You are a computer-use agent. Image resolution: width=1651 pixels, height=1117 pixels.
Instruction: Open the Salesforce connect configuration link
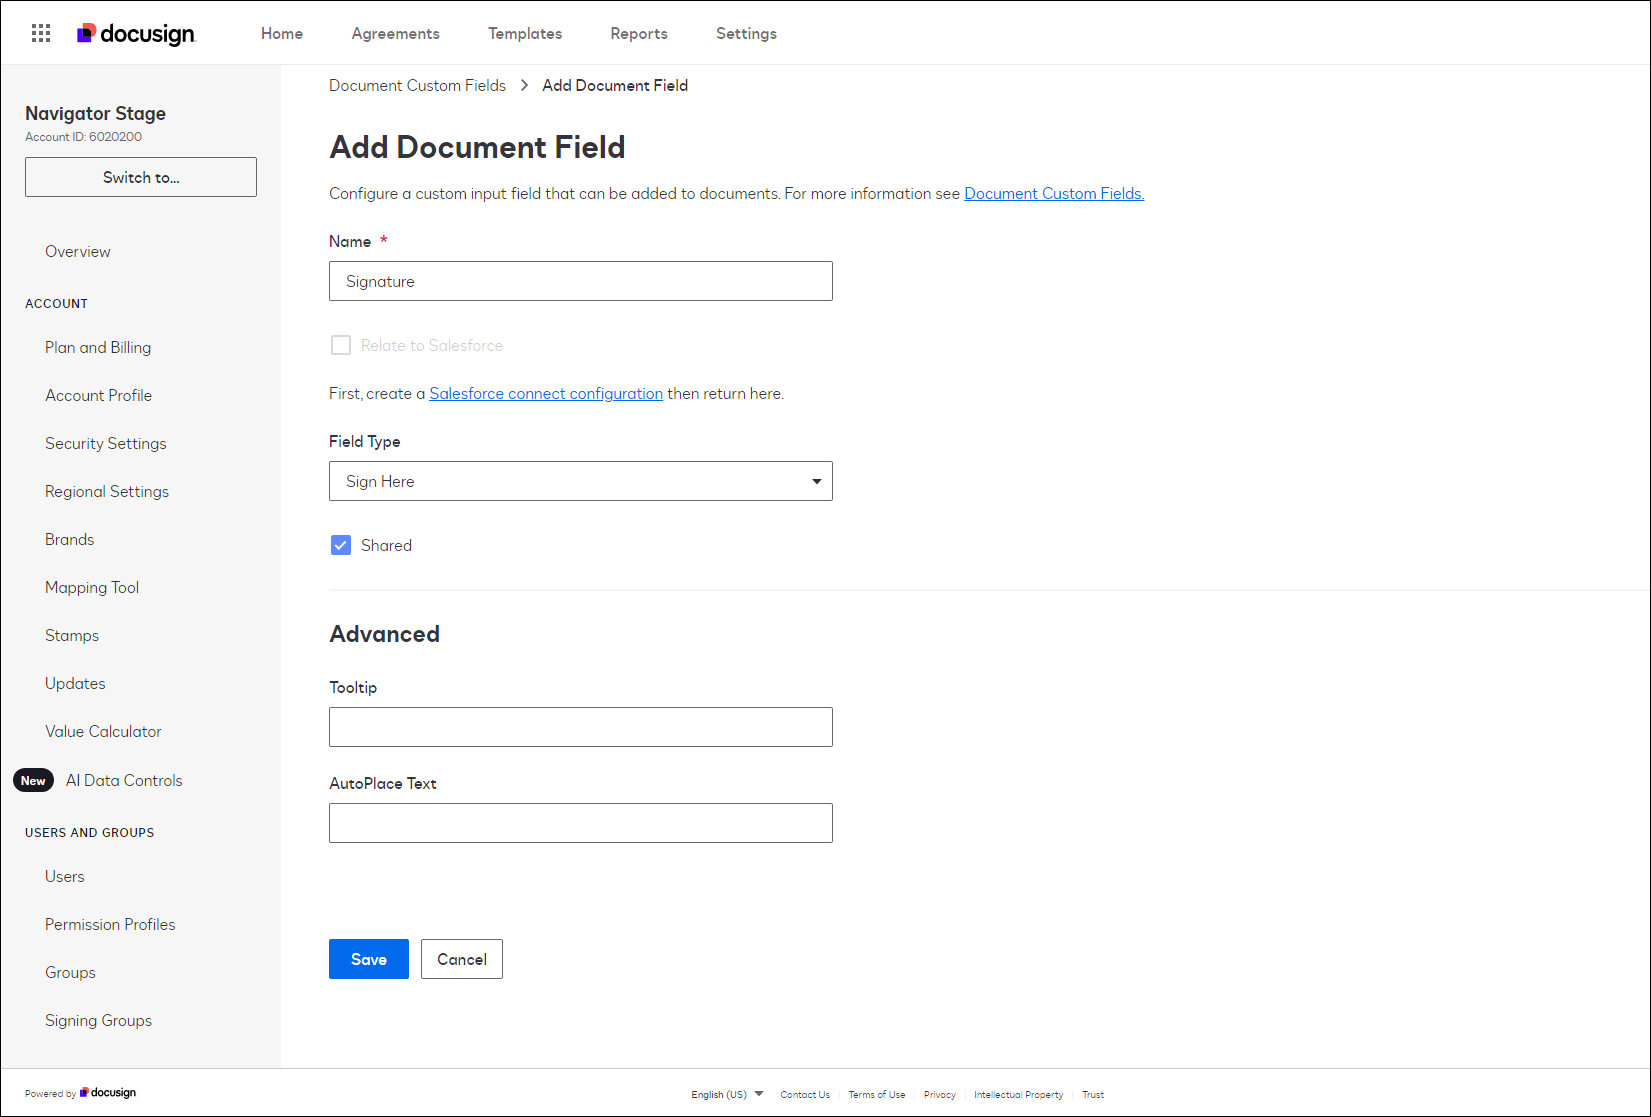coord(546,394)
